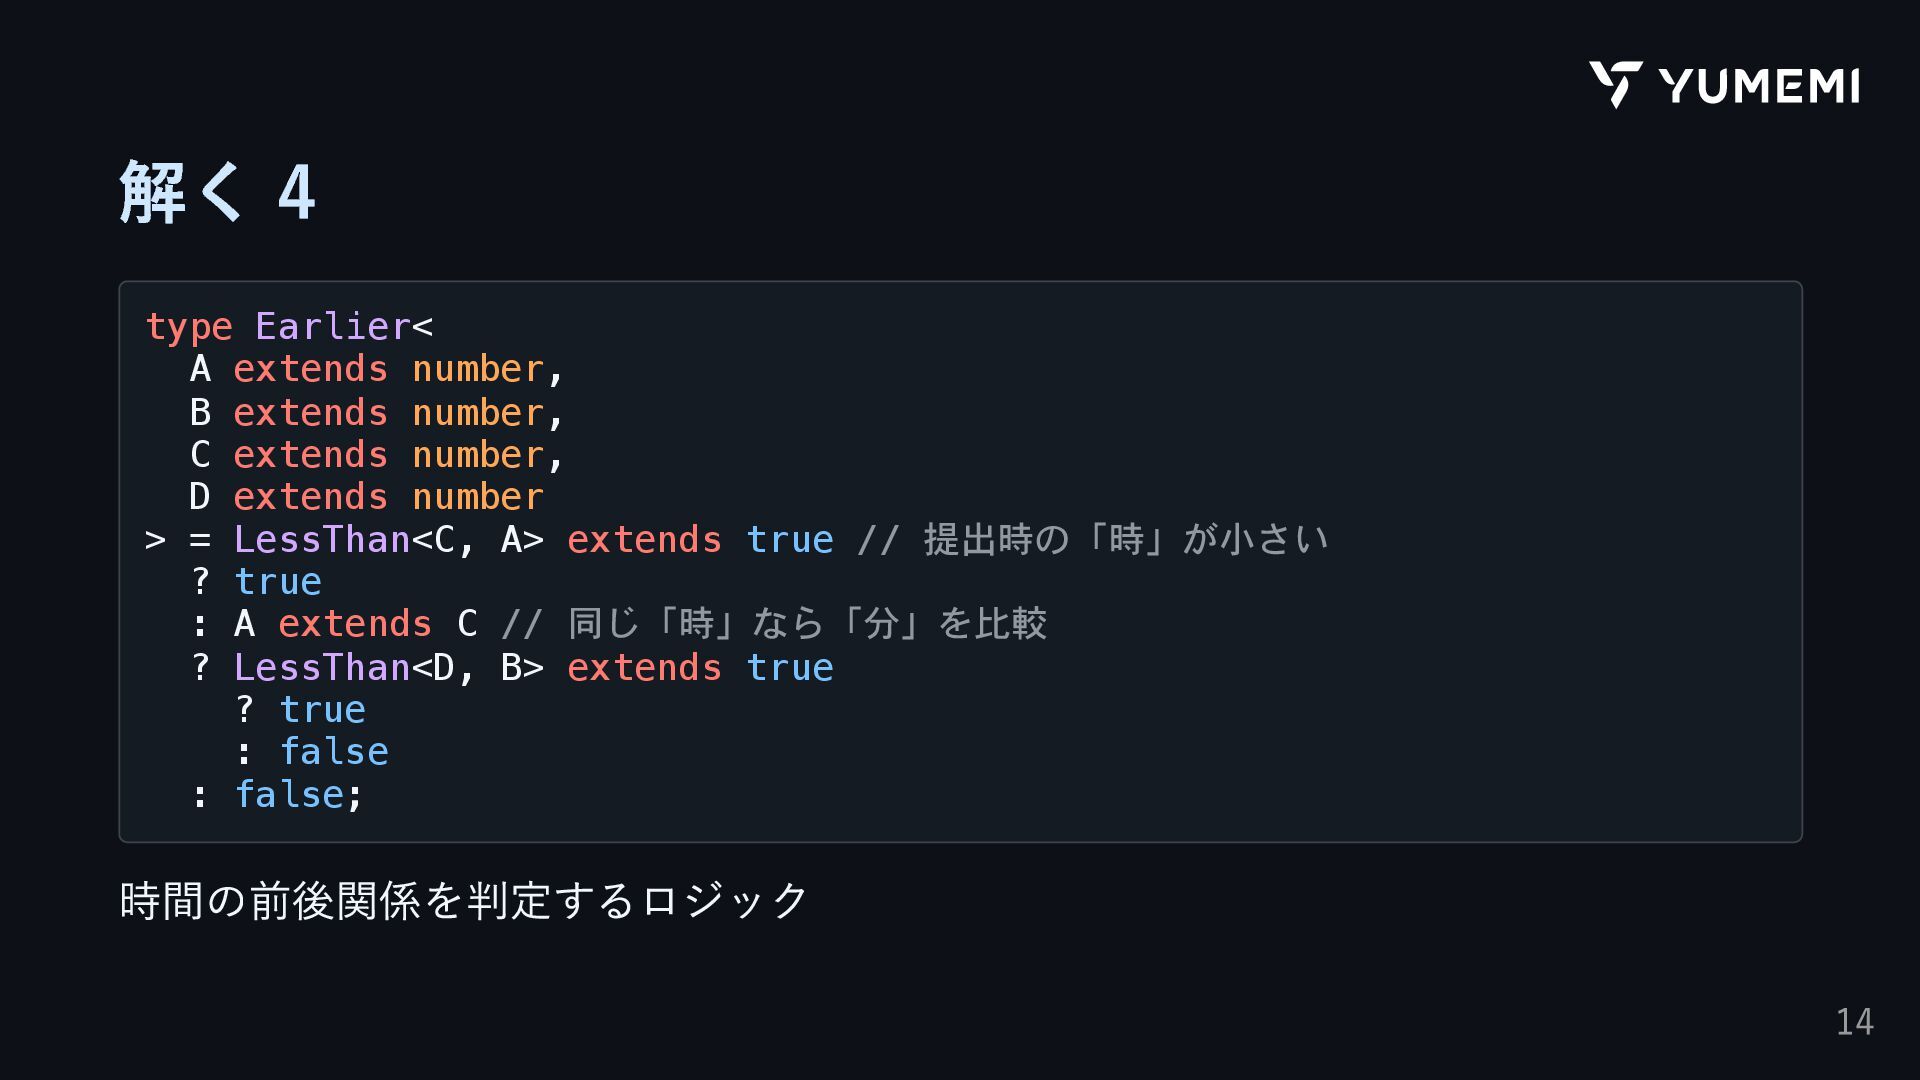1920x1080 pixels.
Task: Click the 'type' keyword in the code
Action: (x=189, y=327)
